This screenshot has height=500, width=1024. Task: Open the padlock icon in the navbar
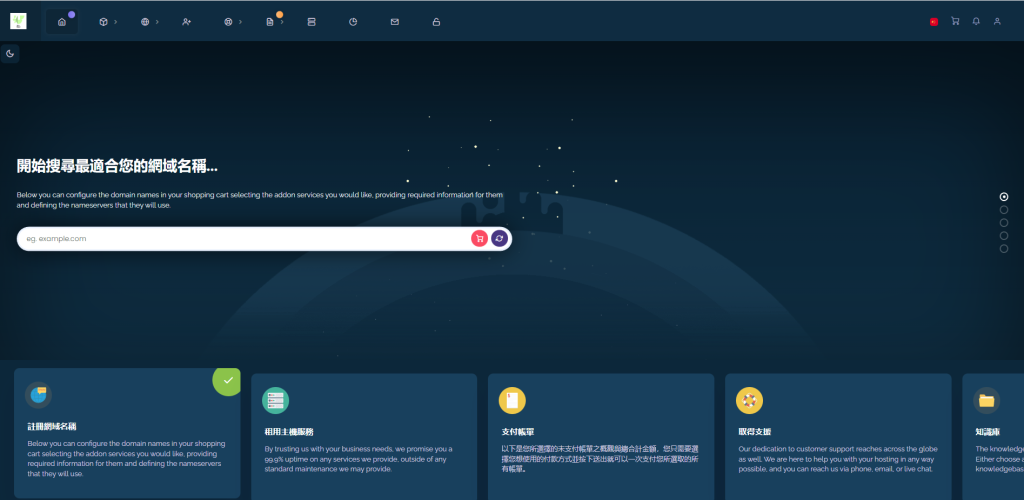[436, 21]
